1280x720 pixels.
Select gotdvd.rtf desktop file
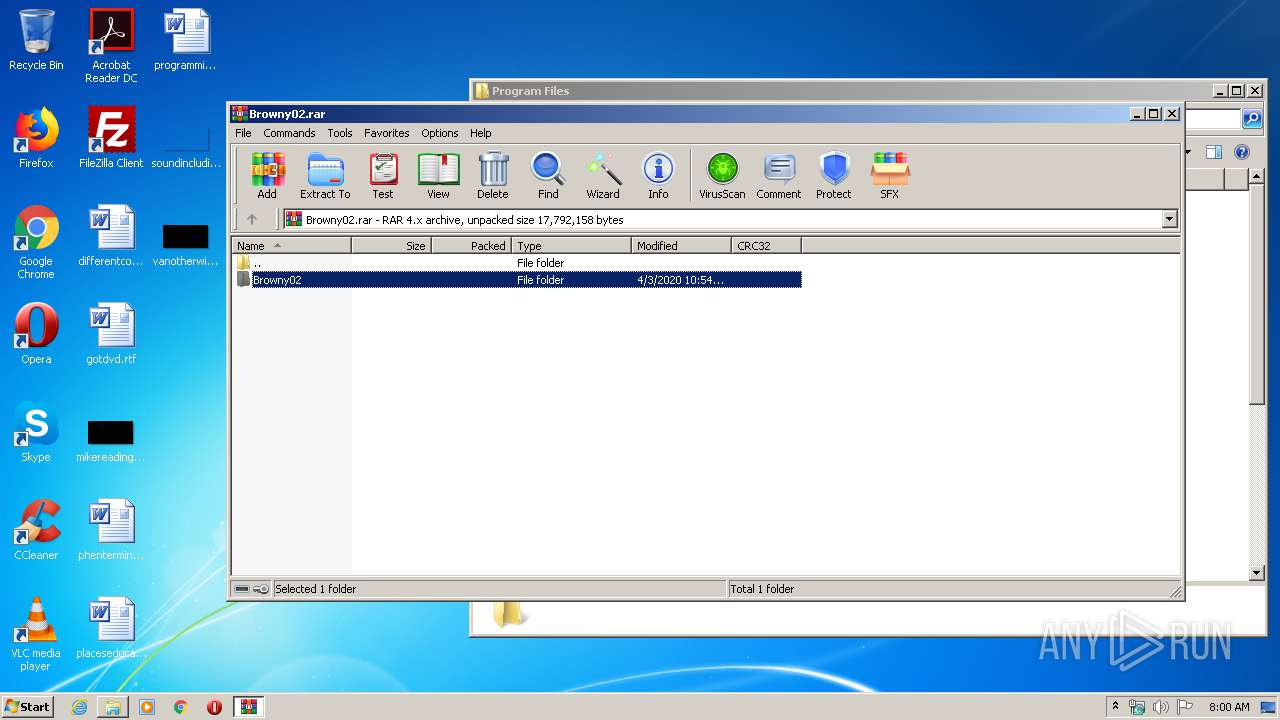[x=111, y=334]
